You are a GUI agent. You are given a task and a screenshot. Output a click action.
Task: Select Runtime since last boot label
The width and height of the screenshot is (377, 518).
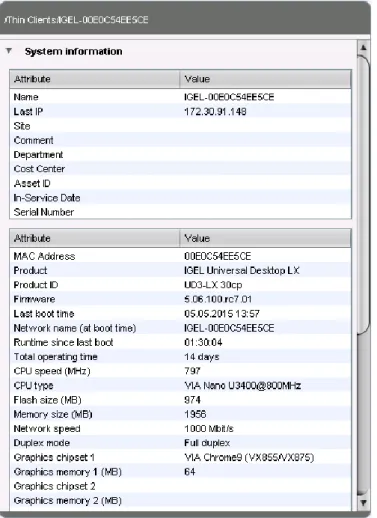63,342
